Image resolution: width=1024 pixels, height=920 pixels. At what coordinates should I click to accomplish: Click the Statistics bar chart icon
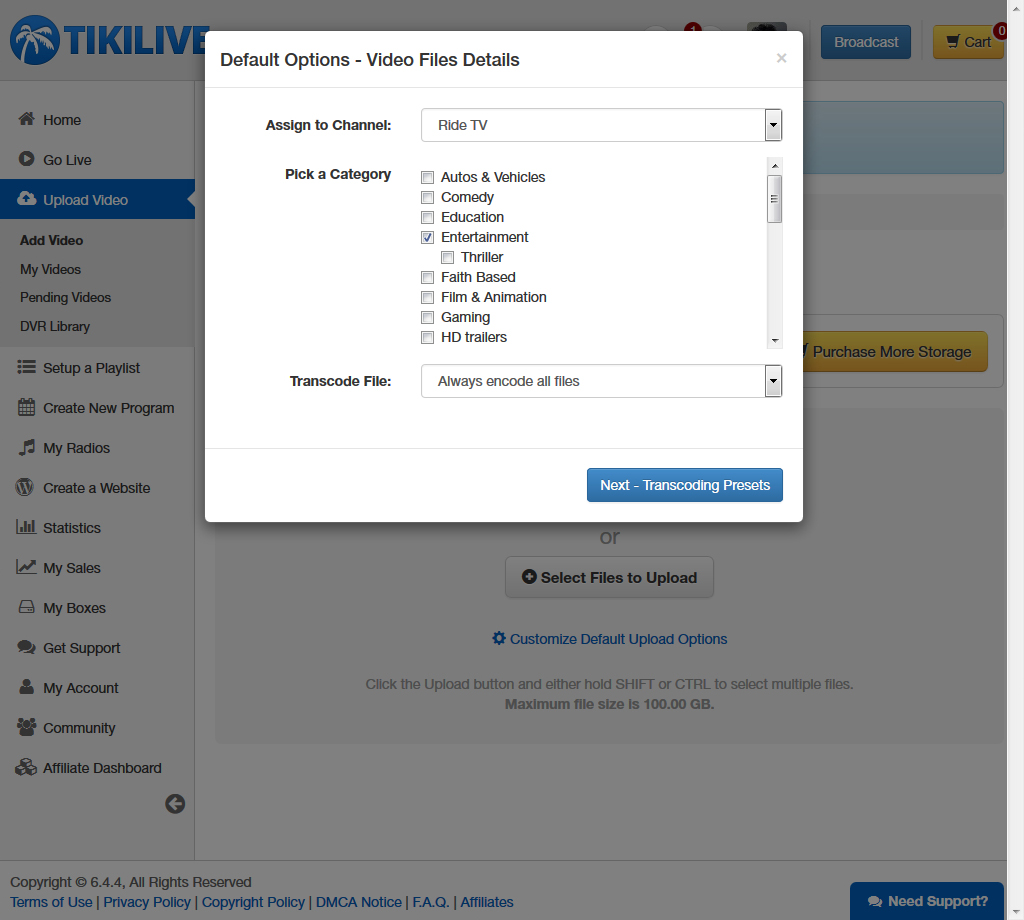click(x=27, y=528)
